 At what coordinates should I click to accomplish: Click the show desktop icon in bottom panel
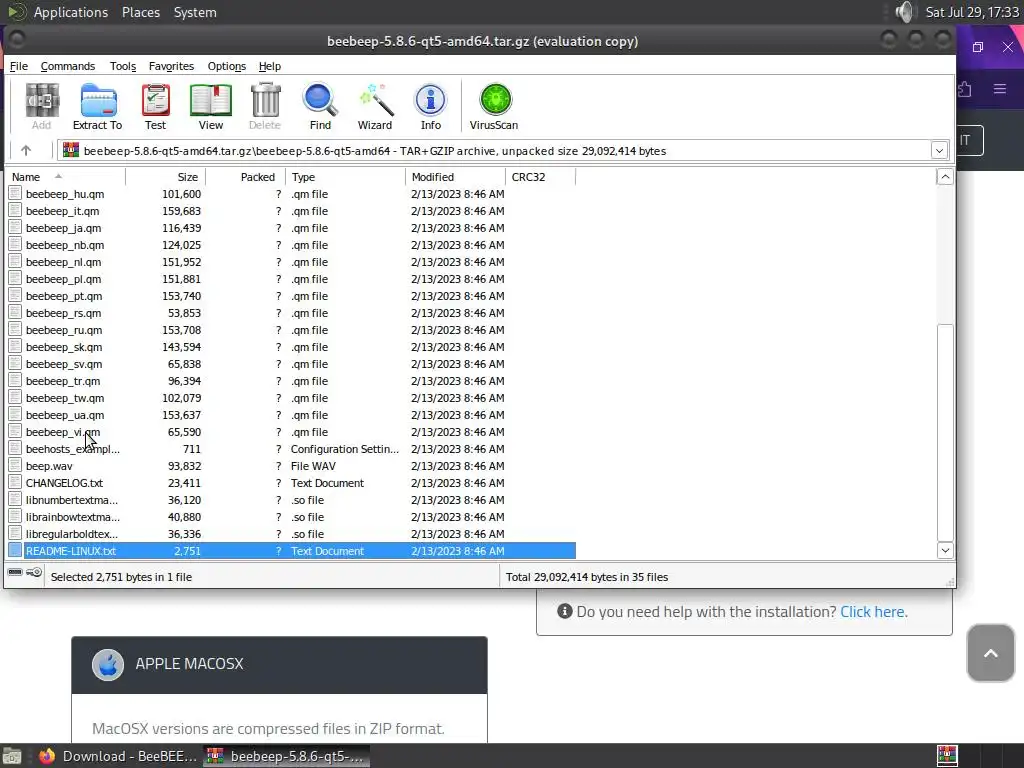click(x=12, y=756)
